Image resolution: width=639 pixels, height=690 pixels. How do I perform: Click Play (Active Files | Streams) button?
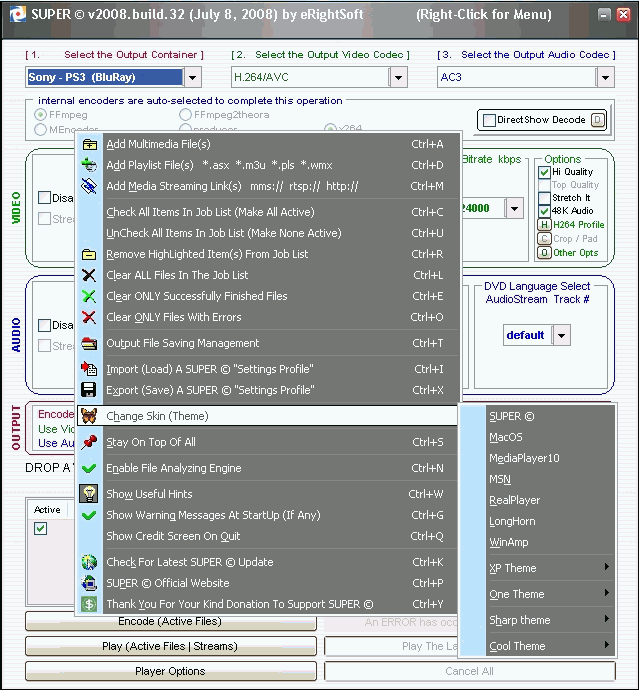click(171, 646)
